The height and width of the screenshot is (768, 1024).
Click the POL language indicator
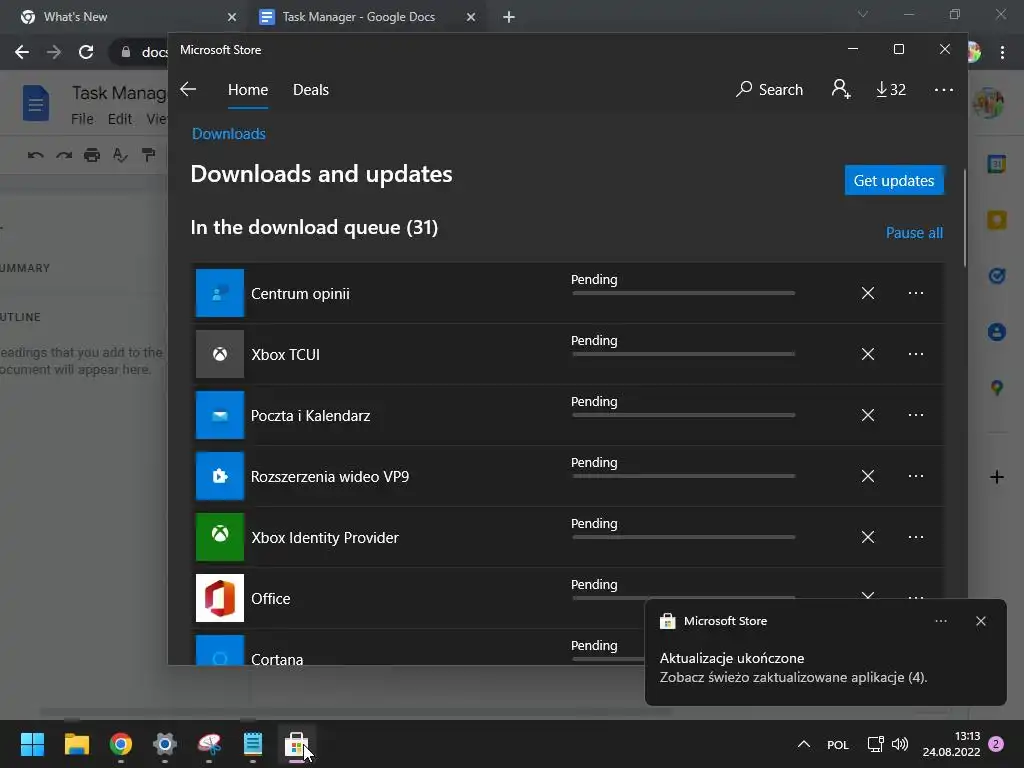(838, 745)
